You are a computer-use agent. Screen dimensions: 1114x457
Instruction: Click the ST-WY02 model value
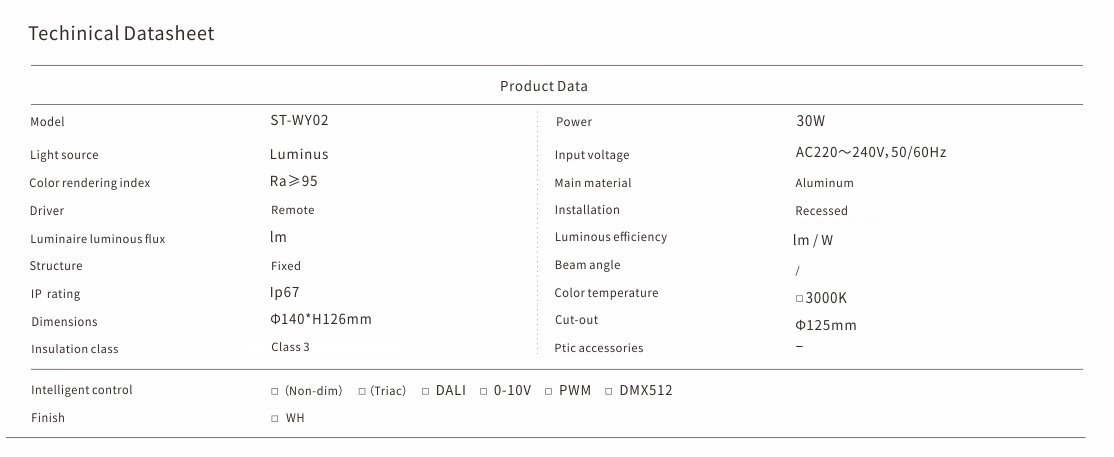point(299,121)
